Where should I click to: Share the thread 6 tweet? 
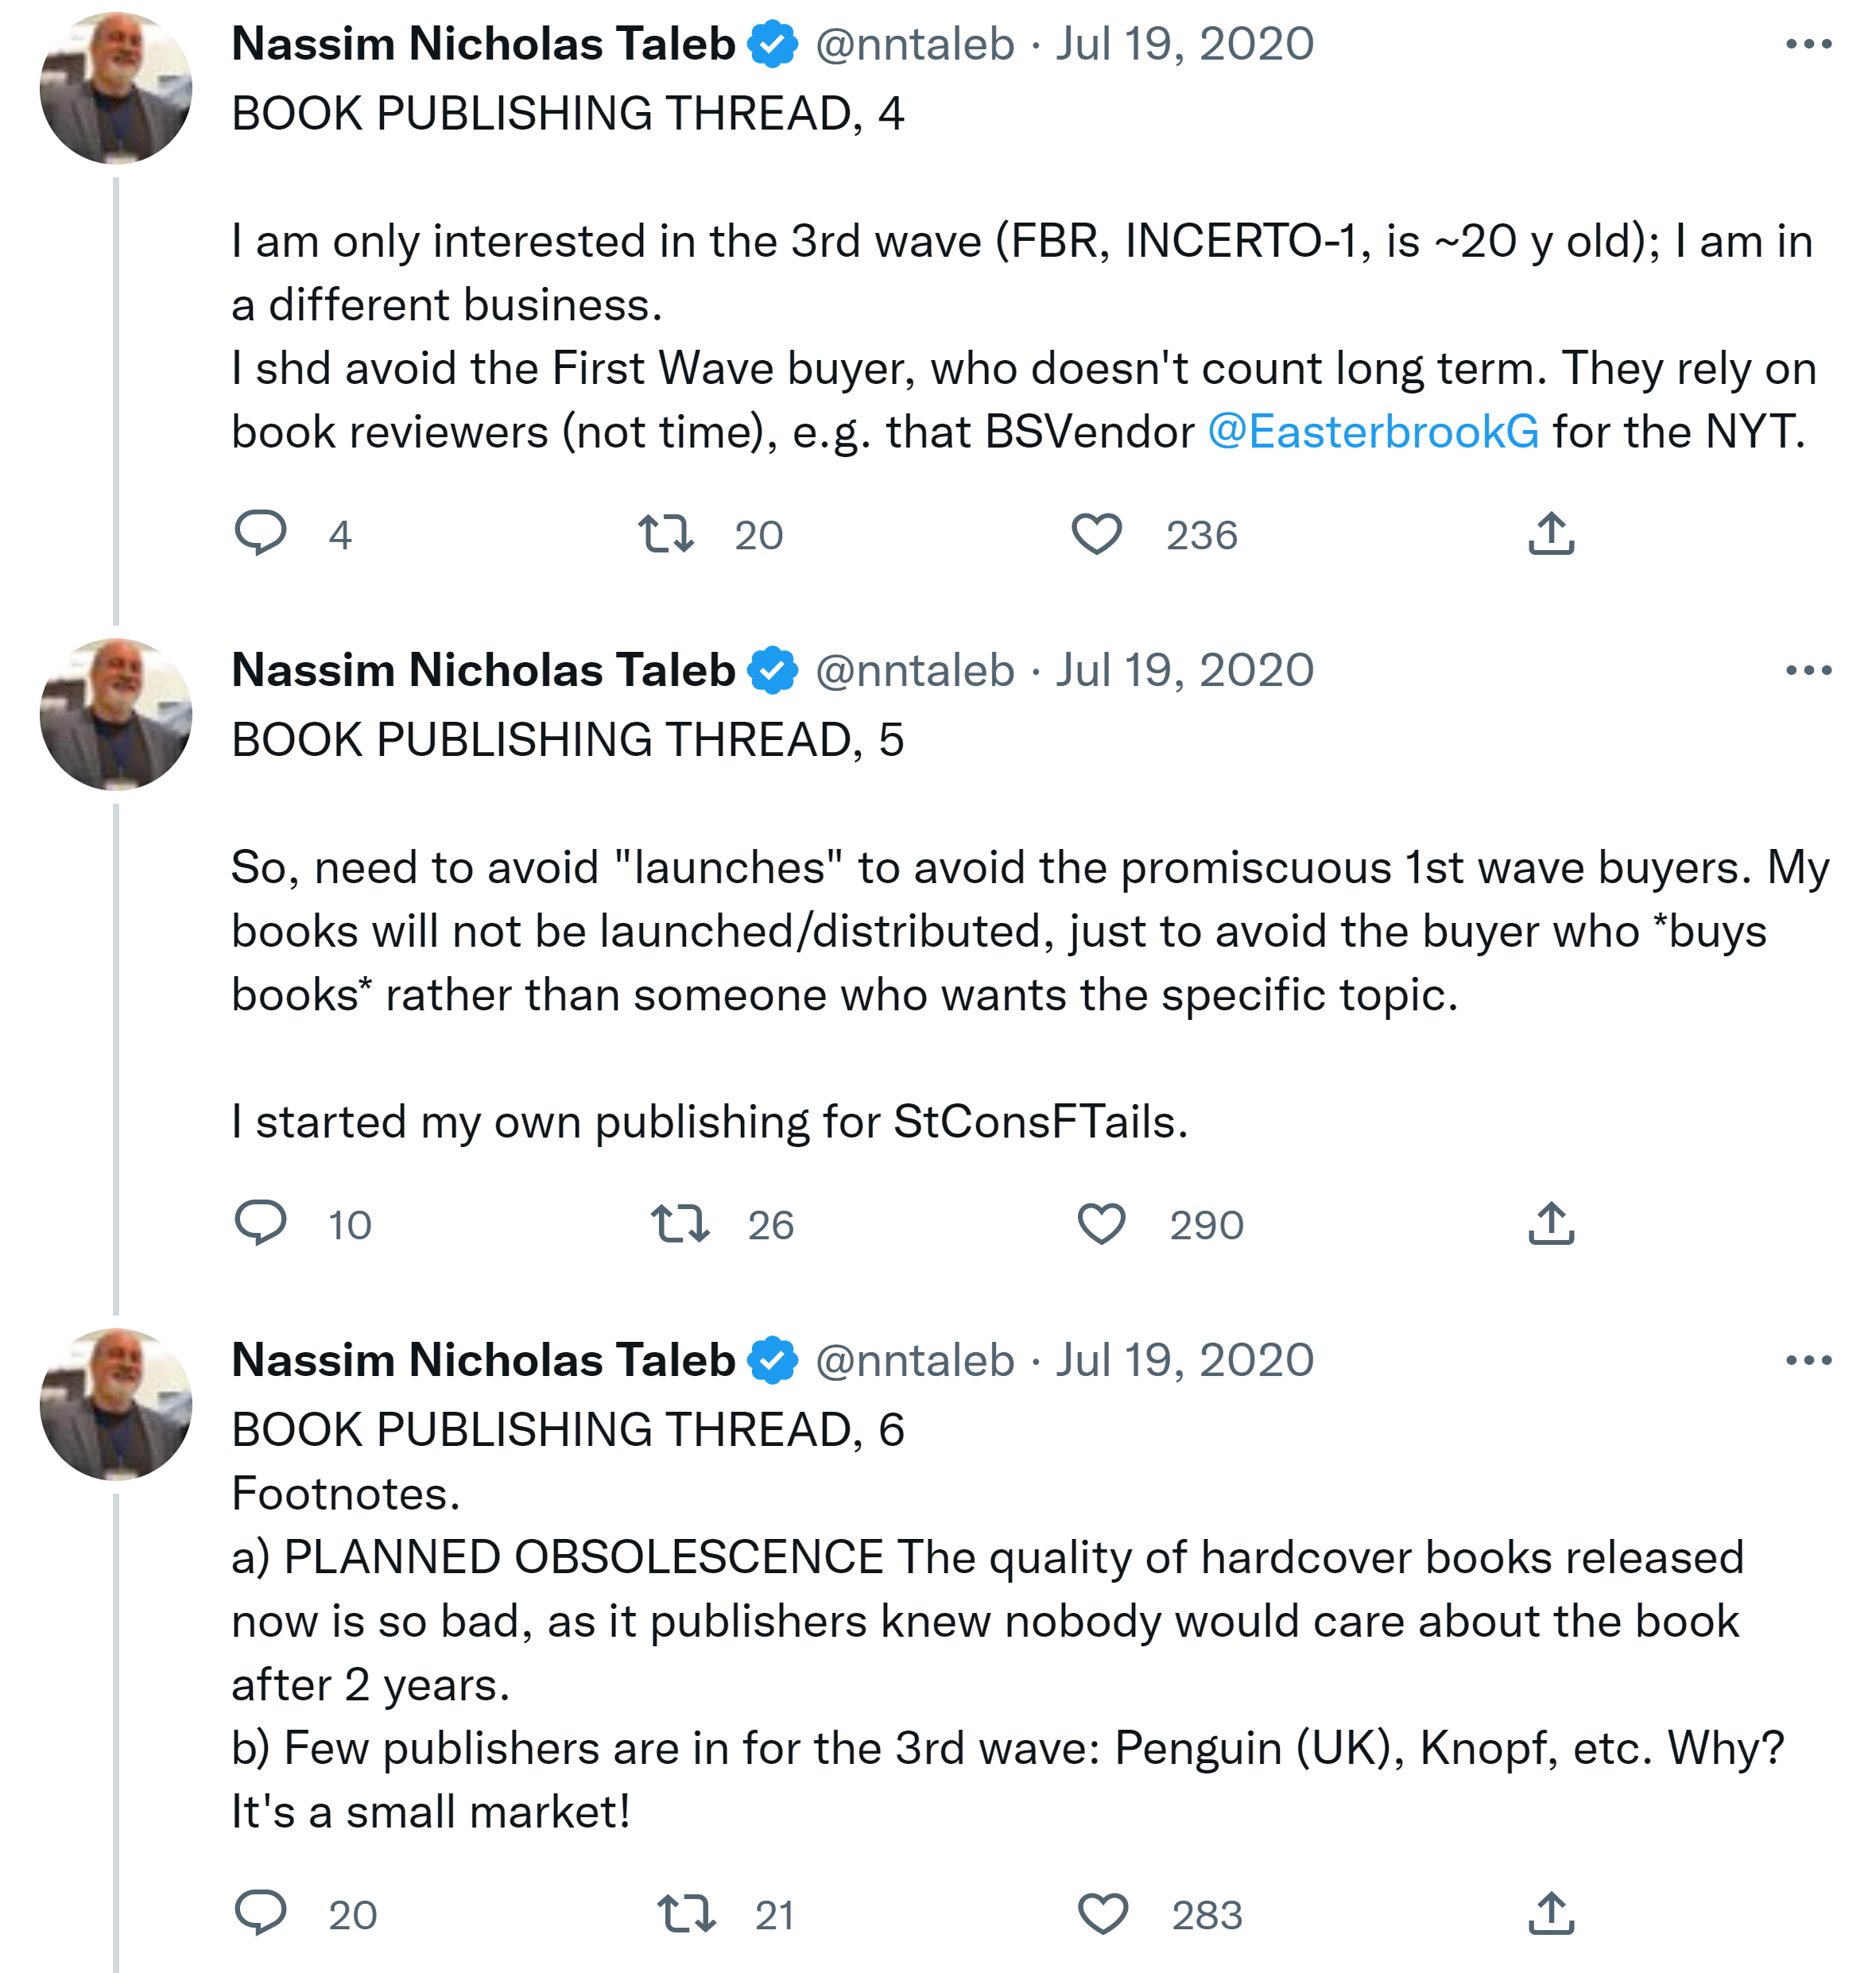tap(1551, 1914)
